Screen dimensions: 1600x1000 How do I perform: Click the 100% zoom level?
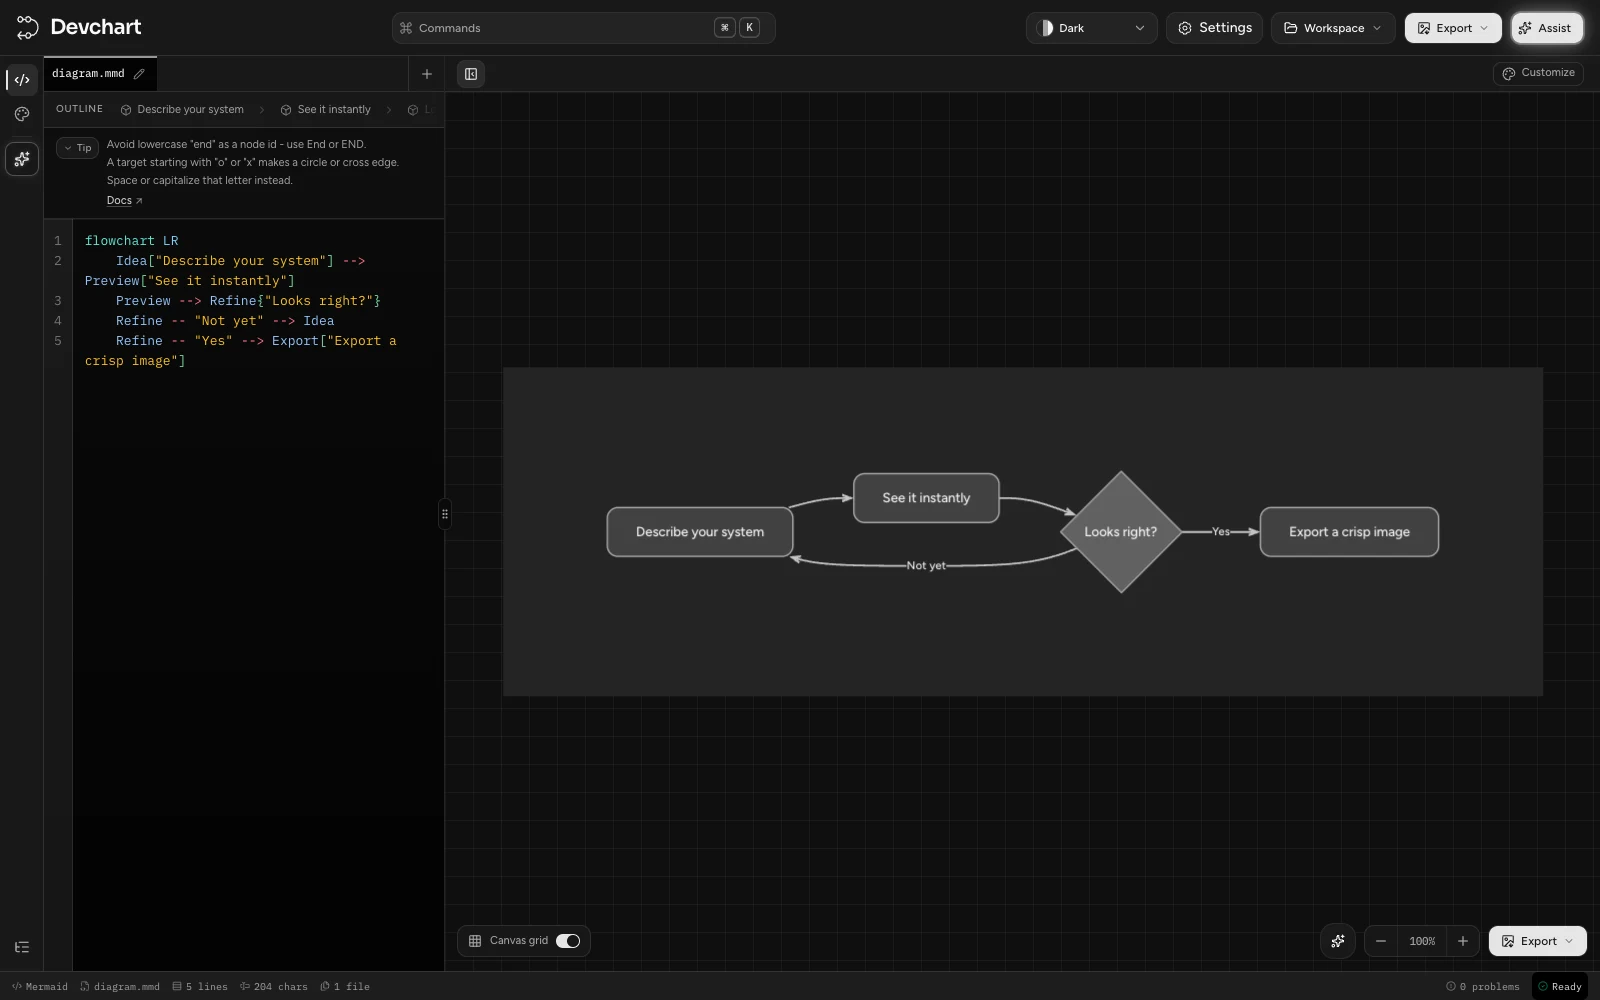point(1422,941)
